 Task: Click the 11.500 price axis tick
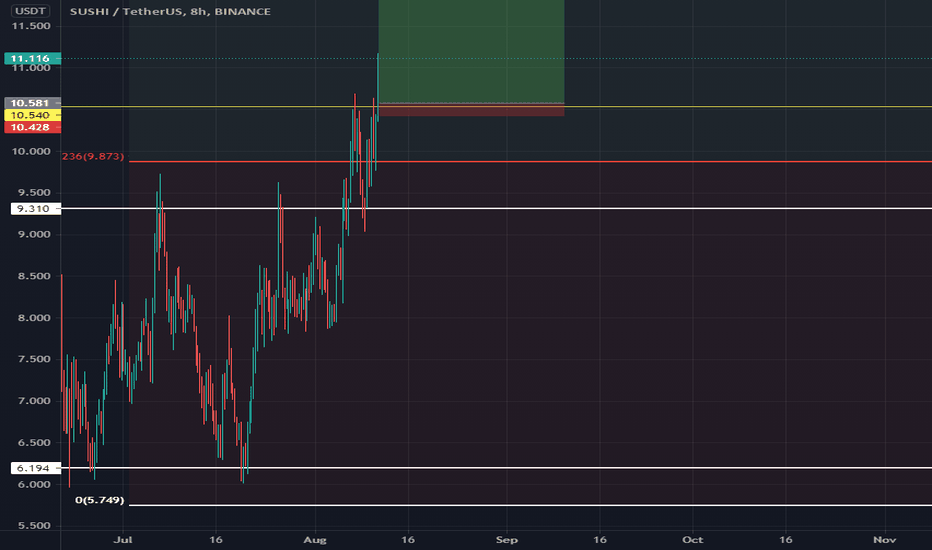(x=31, y=26)
